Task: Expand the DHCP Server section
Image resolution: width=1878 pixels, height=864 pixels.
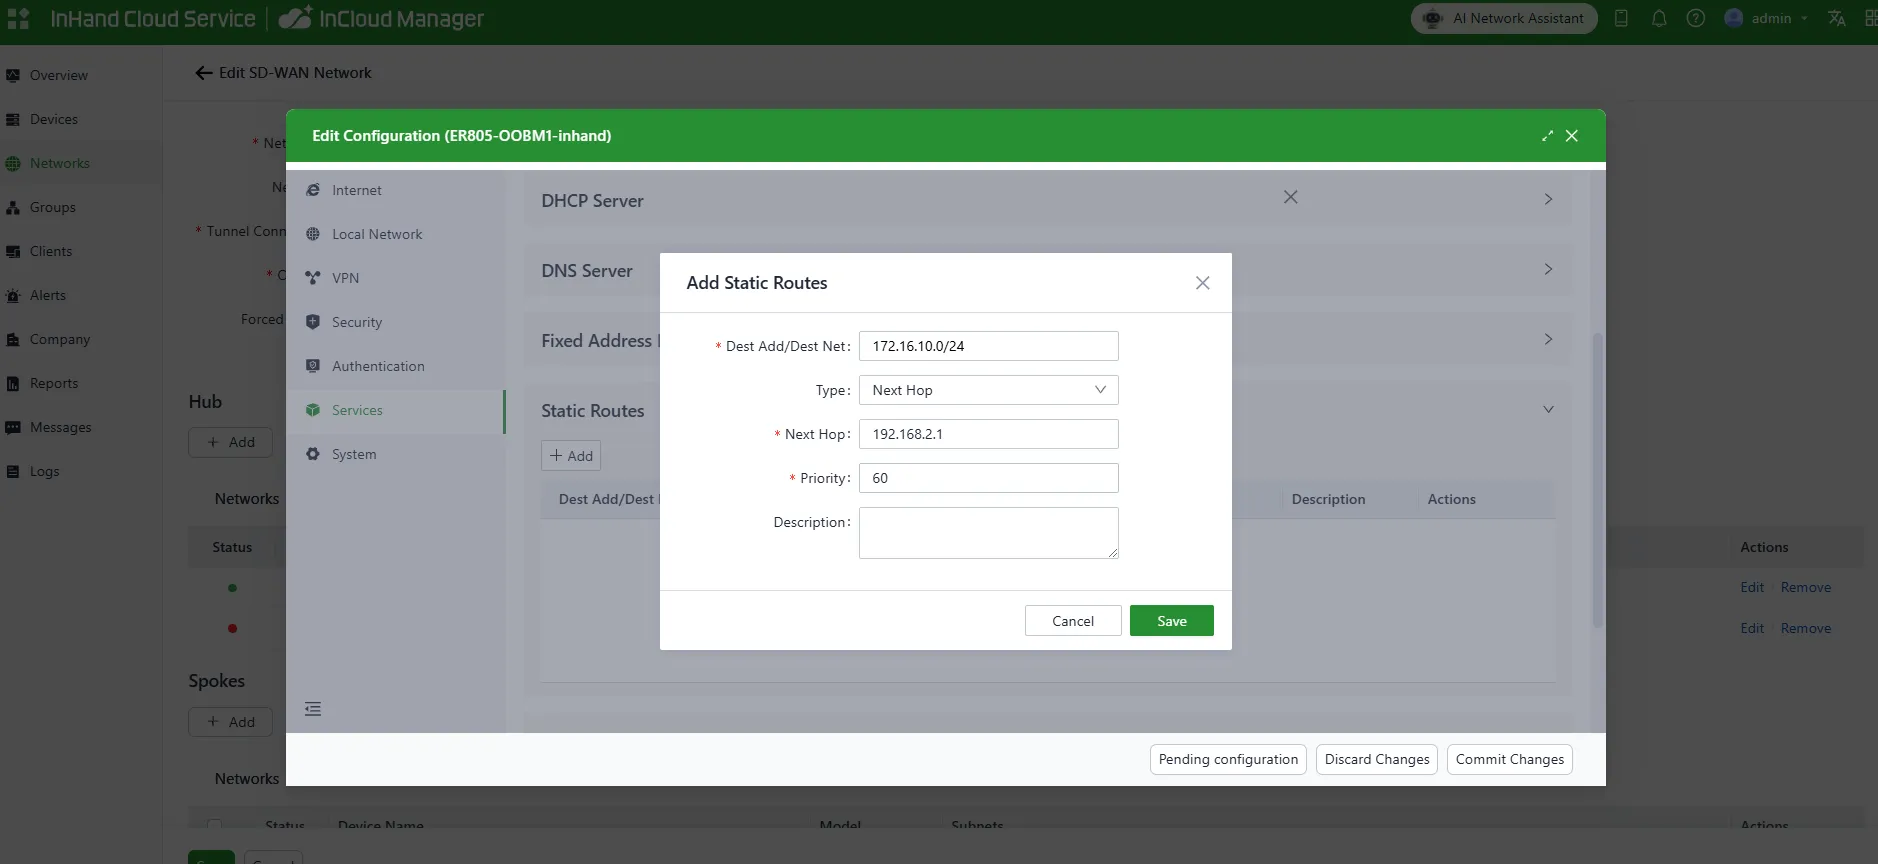Action: (x=1548, y=199)
